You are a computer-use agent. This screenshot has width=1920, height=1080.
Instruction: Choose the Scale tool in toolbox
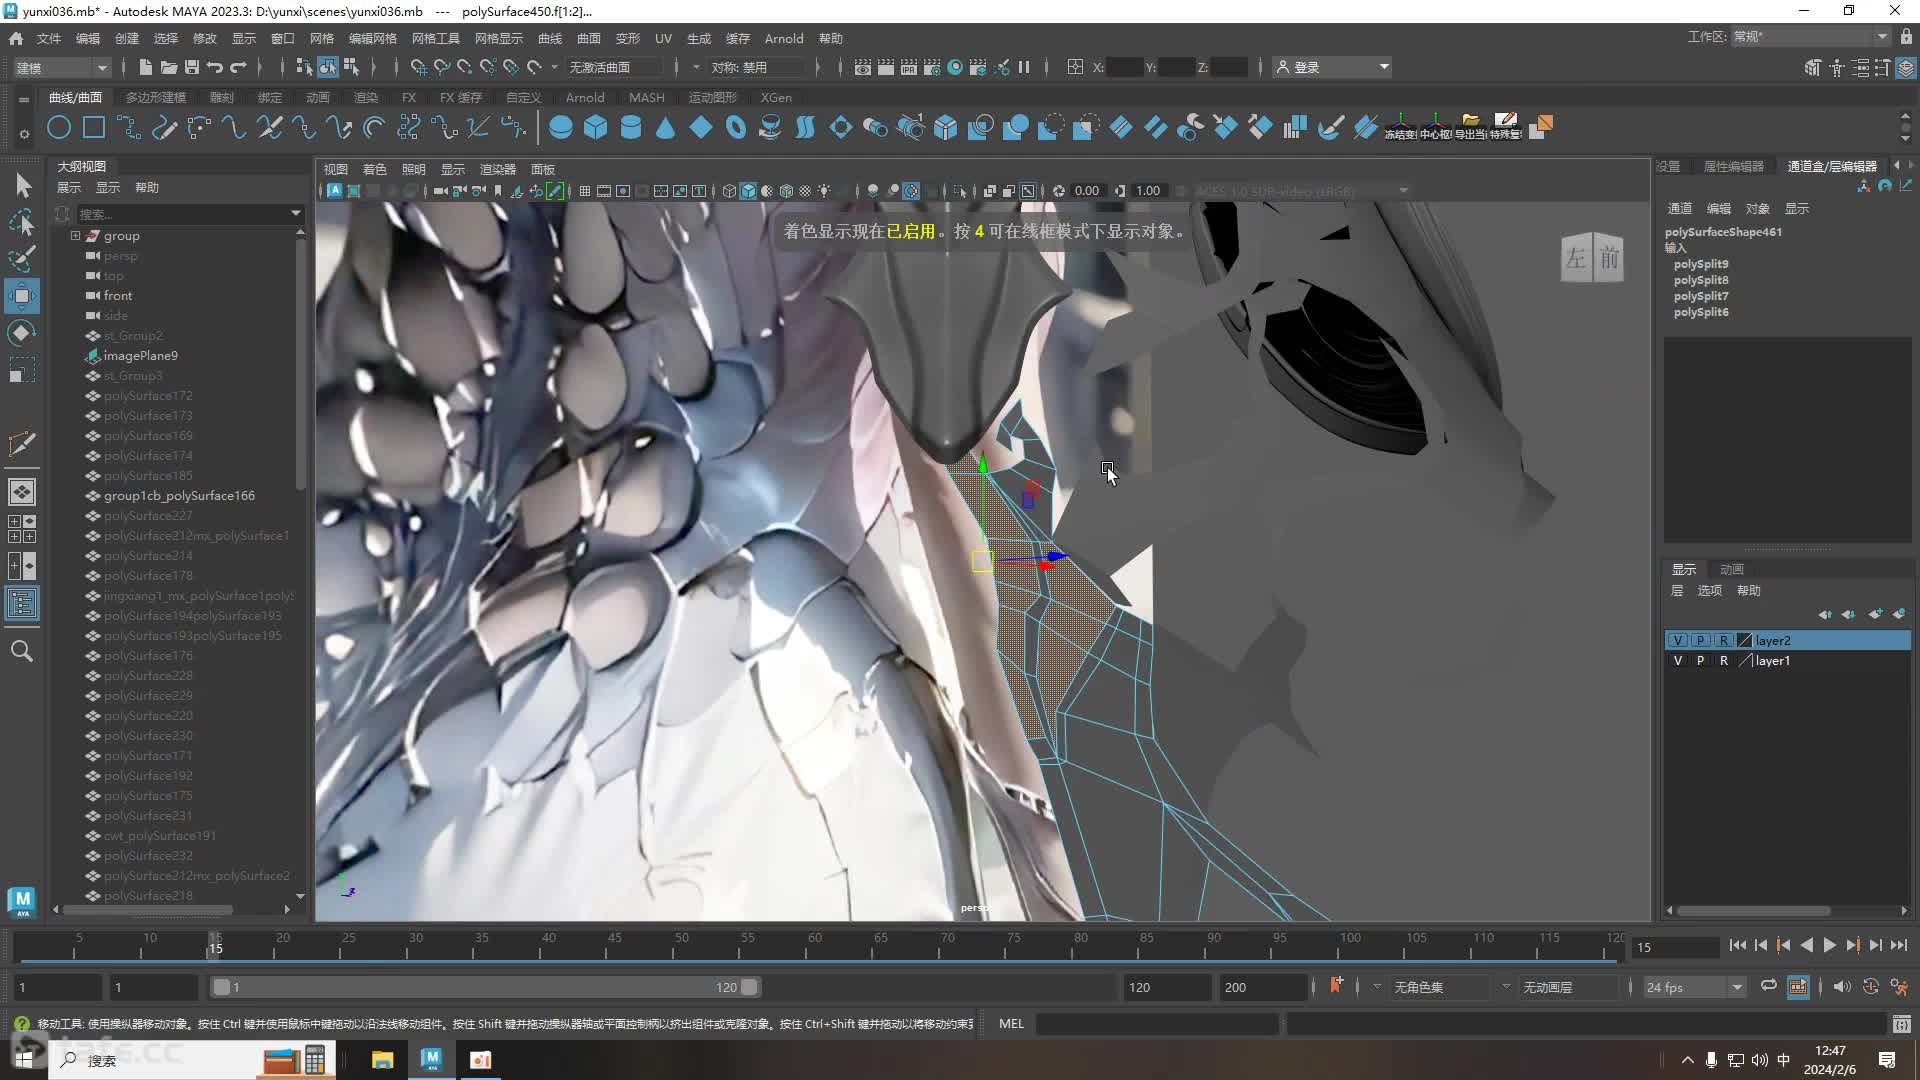pyautogui.click(x=22, y=371)
